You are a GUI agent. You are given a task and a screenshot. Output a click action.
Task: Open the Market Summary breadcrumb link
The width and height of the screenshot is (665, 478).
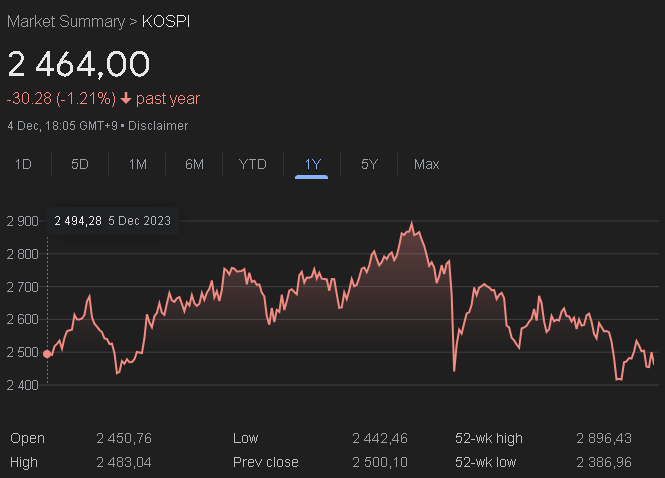coord(66,22)
